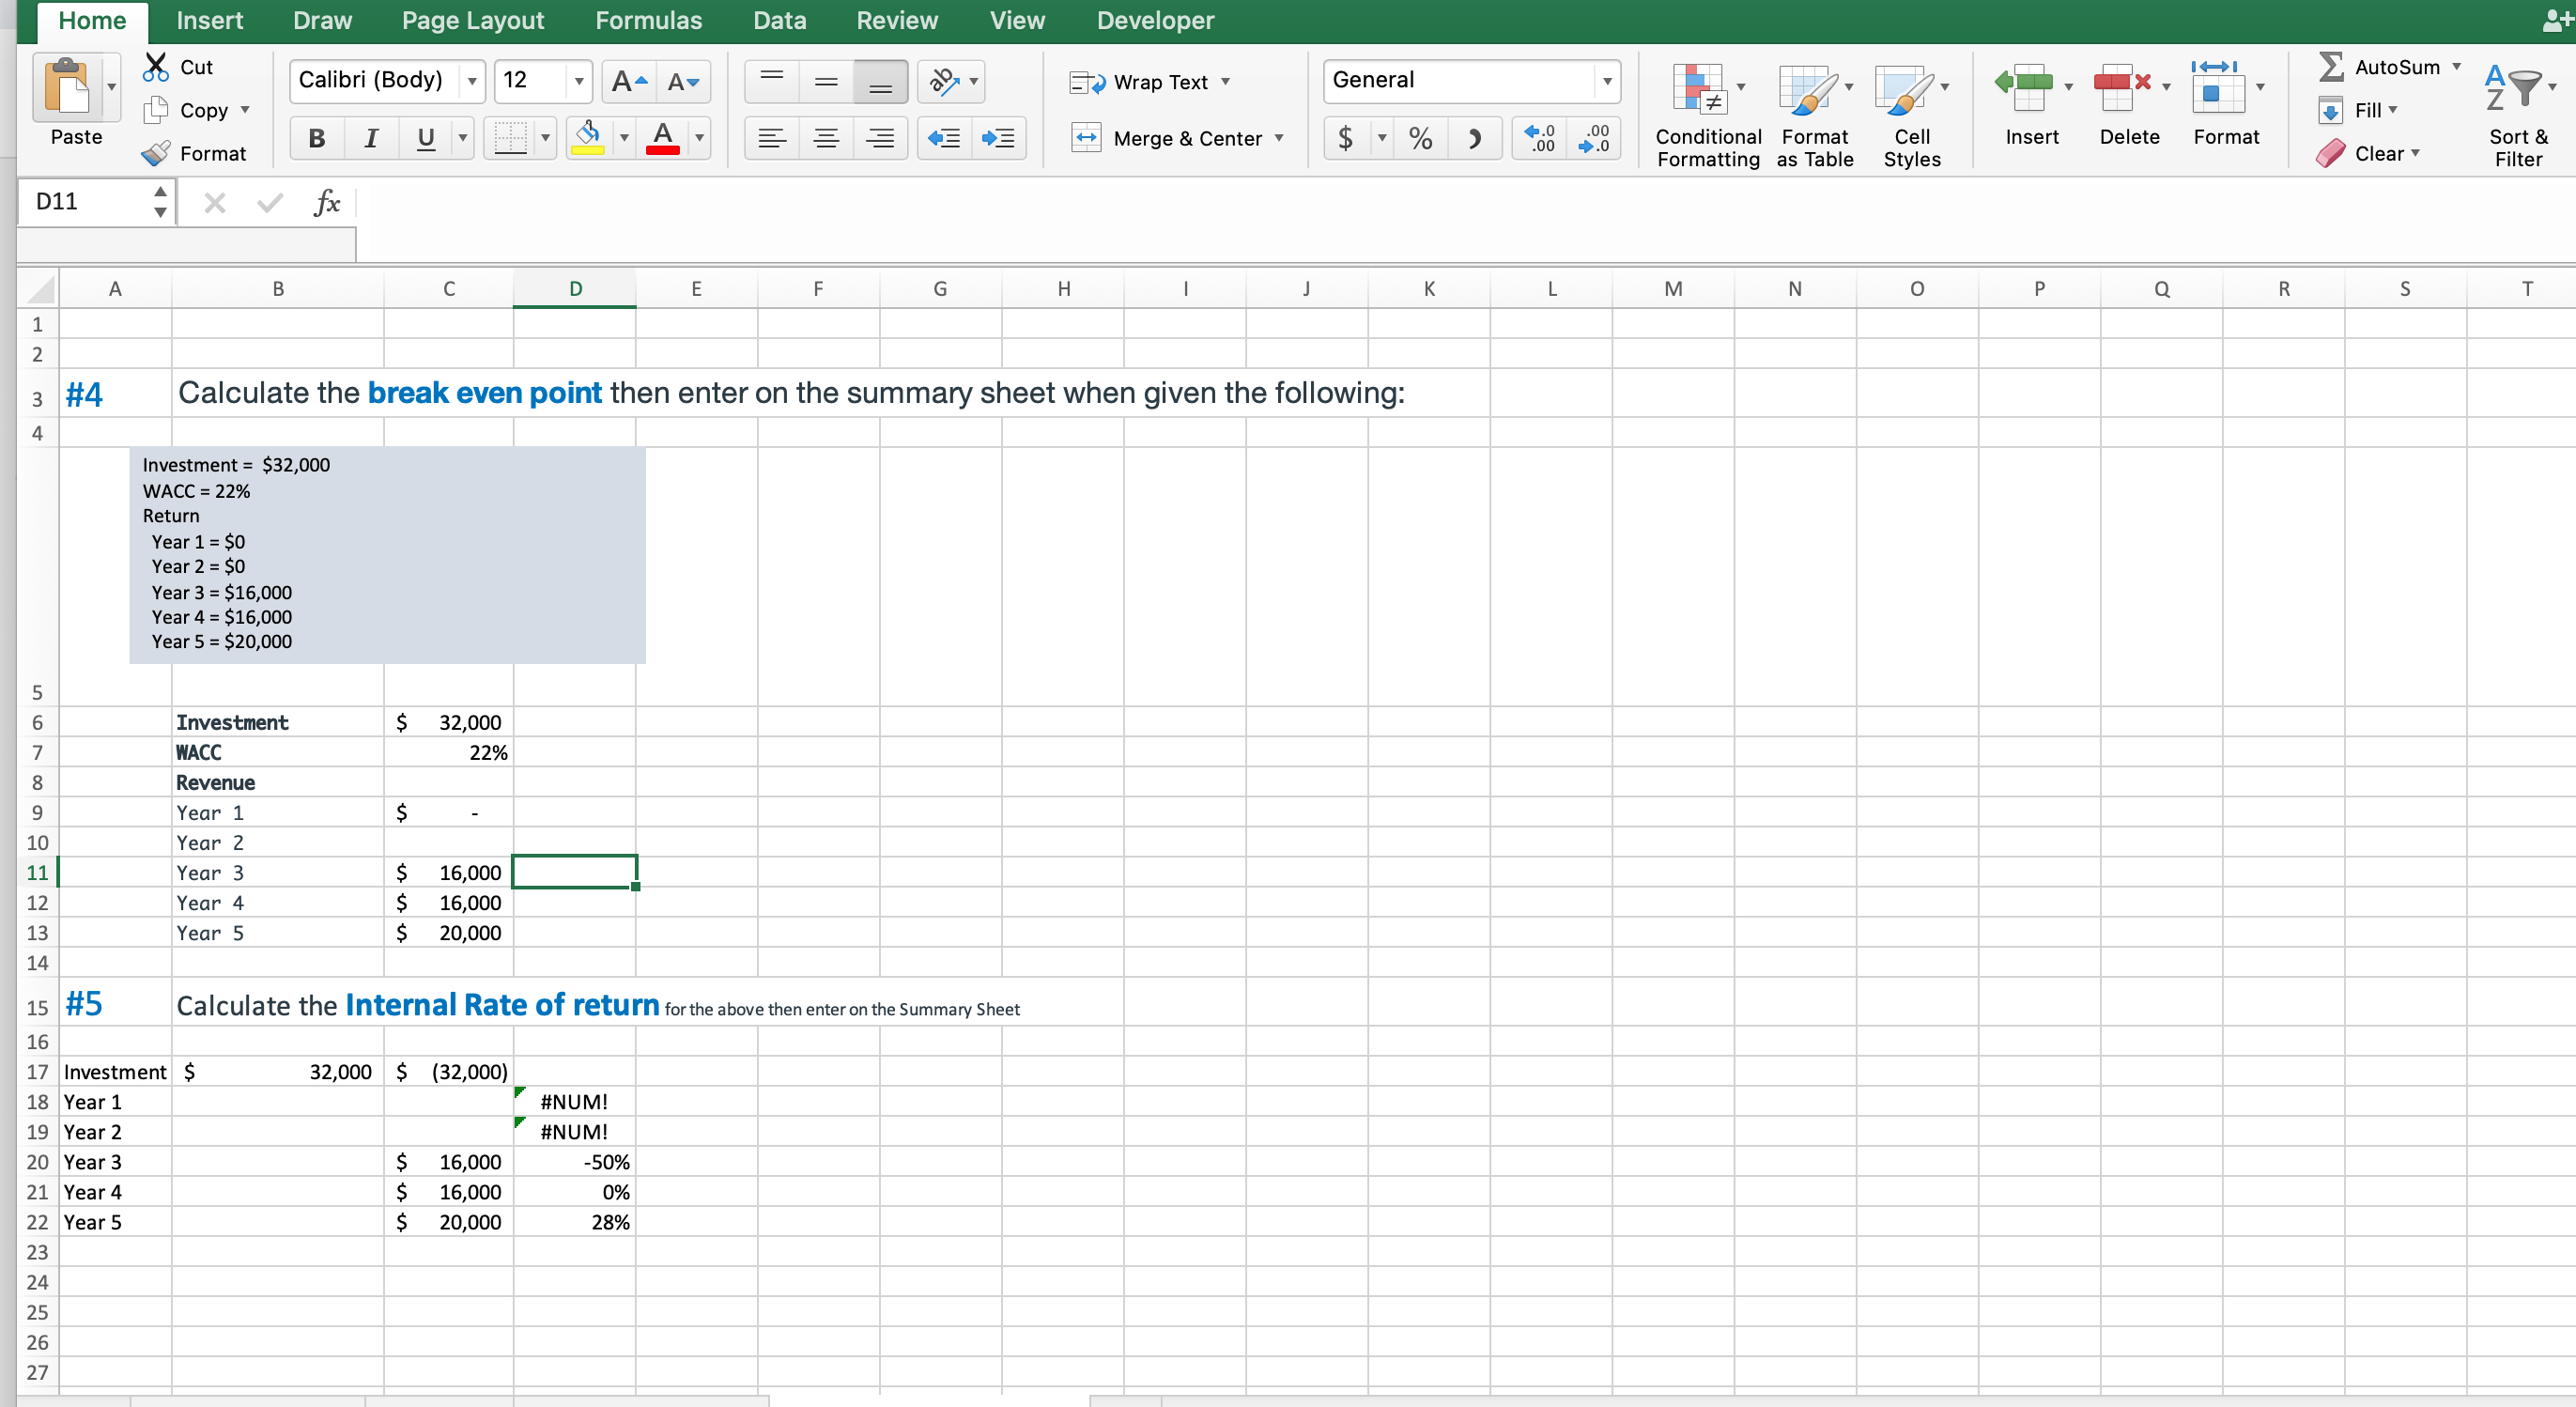Click the Insert function fx icon
2576x1407 pixels.
click(326, 203)
